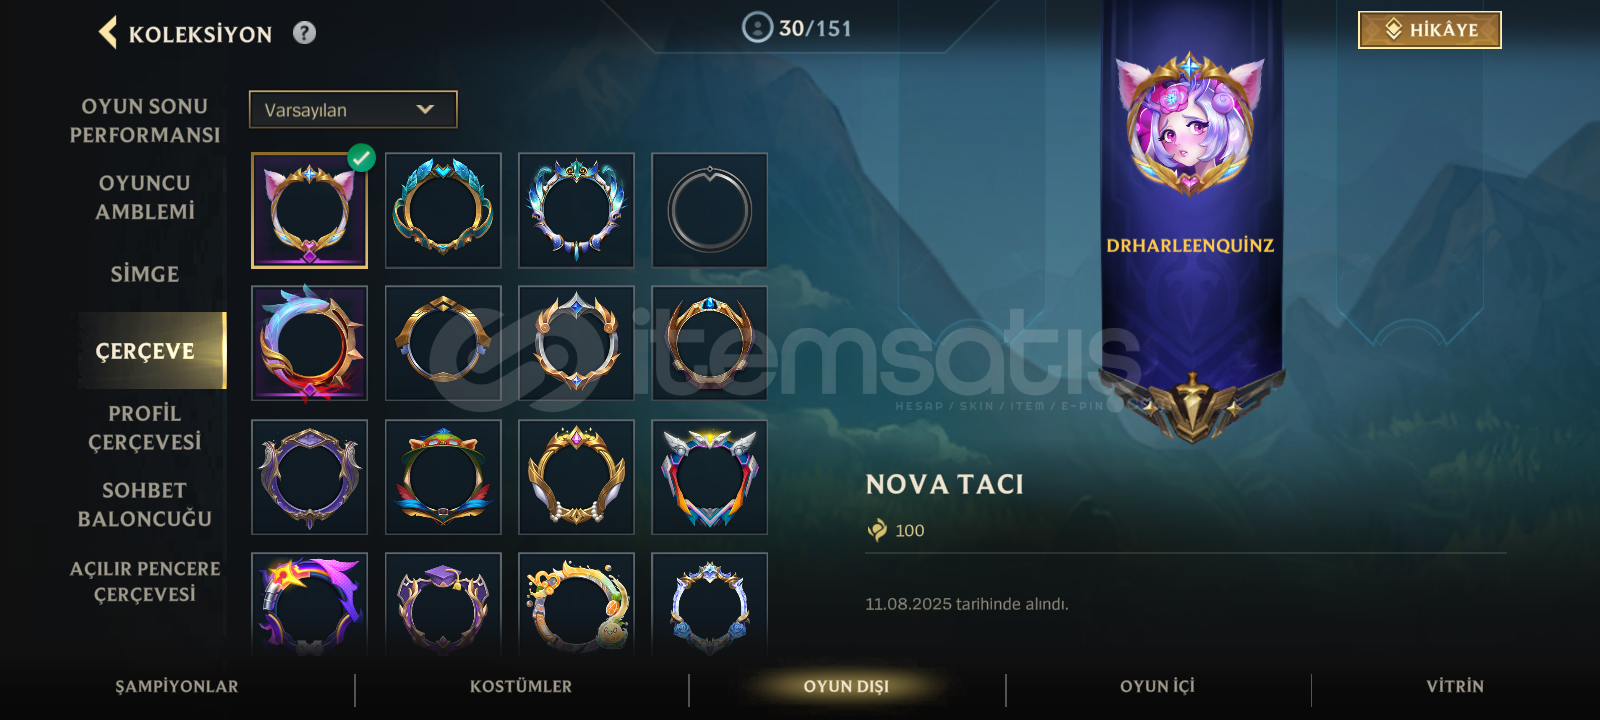This screenshot has height=720, width=1600.
Task: Choose the teal winged frame
Action: [x=443, y=210]
